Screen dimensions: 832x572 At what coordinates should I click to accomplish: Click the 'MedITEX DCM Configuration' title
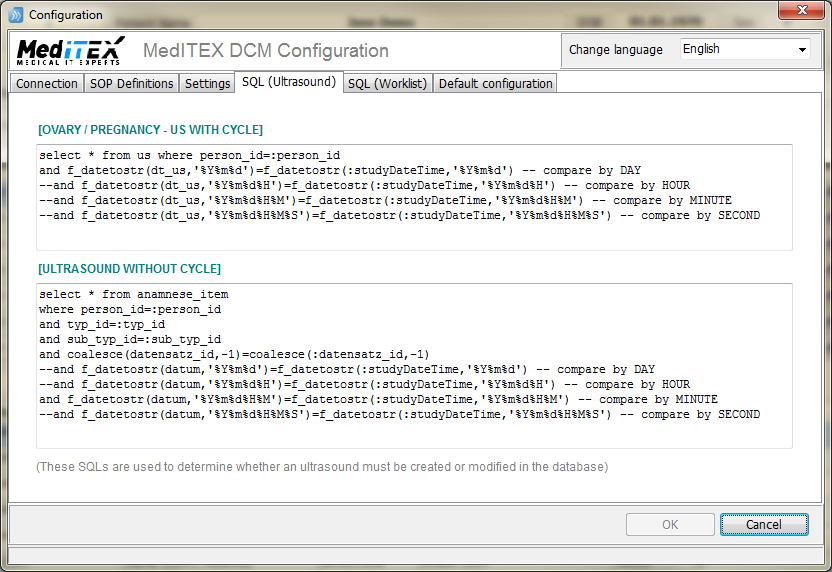tap(266, 50)
